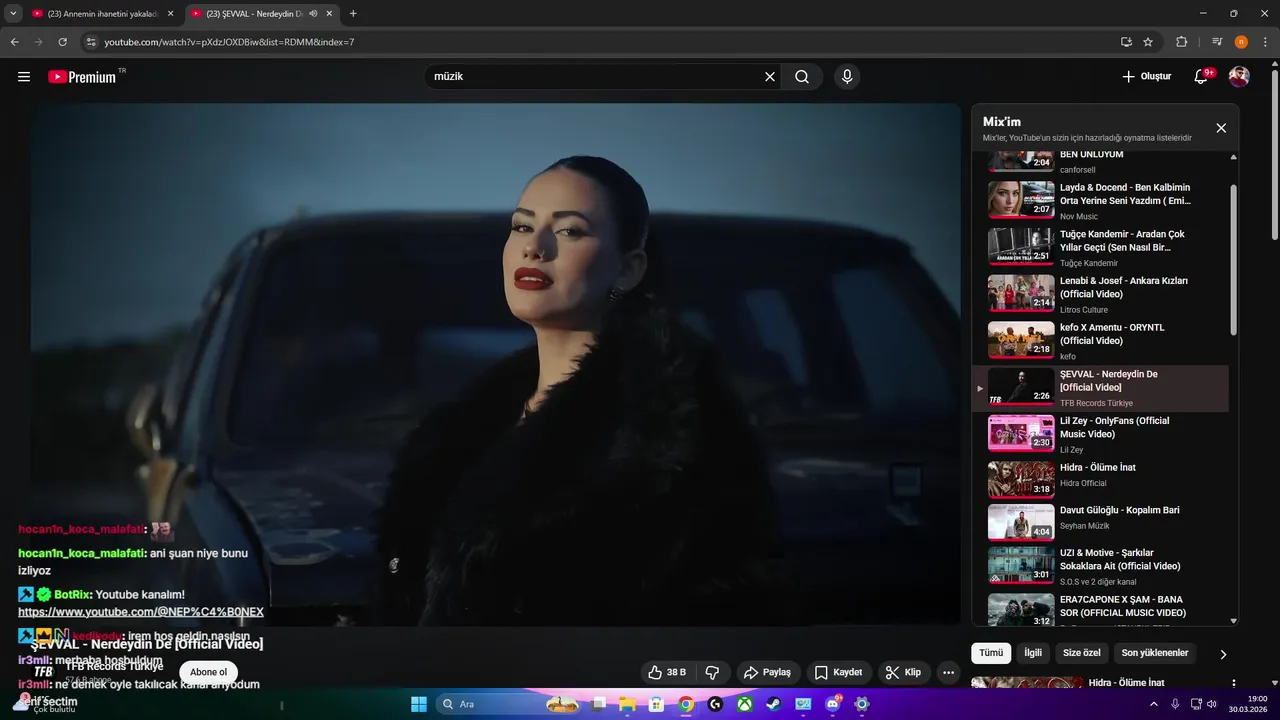The image size is (1280, 720).
Task: Show hidden system tray icons
Action: click(x=1154, y=704)
